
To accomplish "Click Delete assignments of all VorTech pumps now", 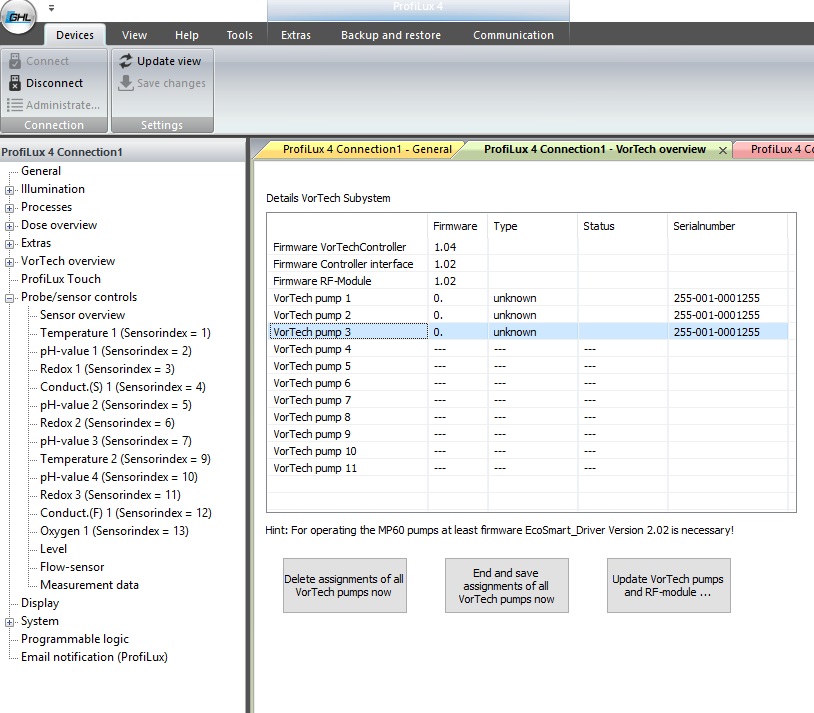I will coord(345,586).
